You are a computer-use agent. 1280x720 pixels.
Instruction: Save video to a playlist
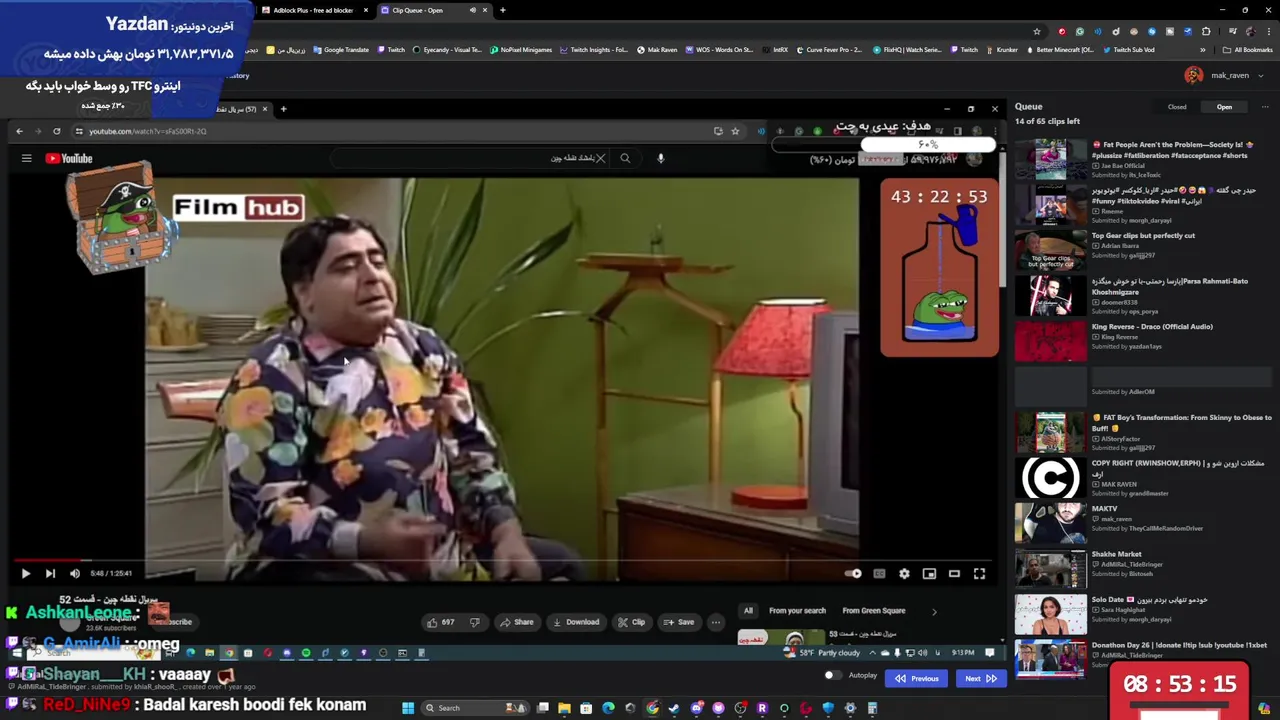(x=679, y=622)
